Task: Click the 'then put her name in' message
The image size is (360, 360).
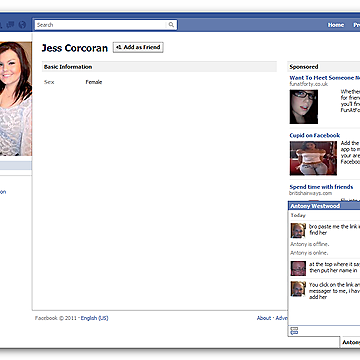Action: coord(333,270)
